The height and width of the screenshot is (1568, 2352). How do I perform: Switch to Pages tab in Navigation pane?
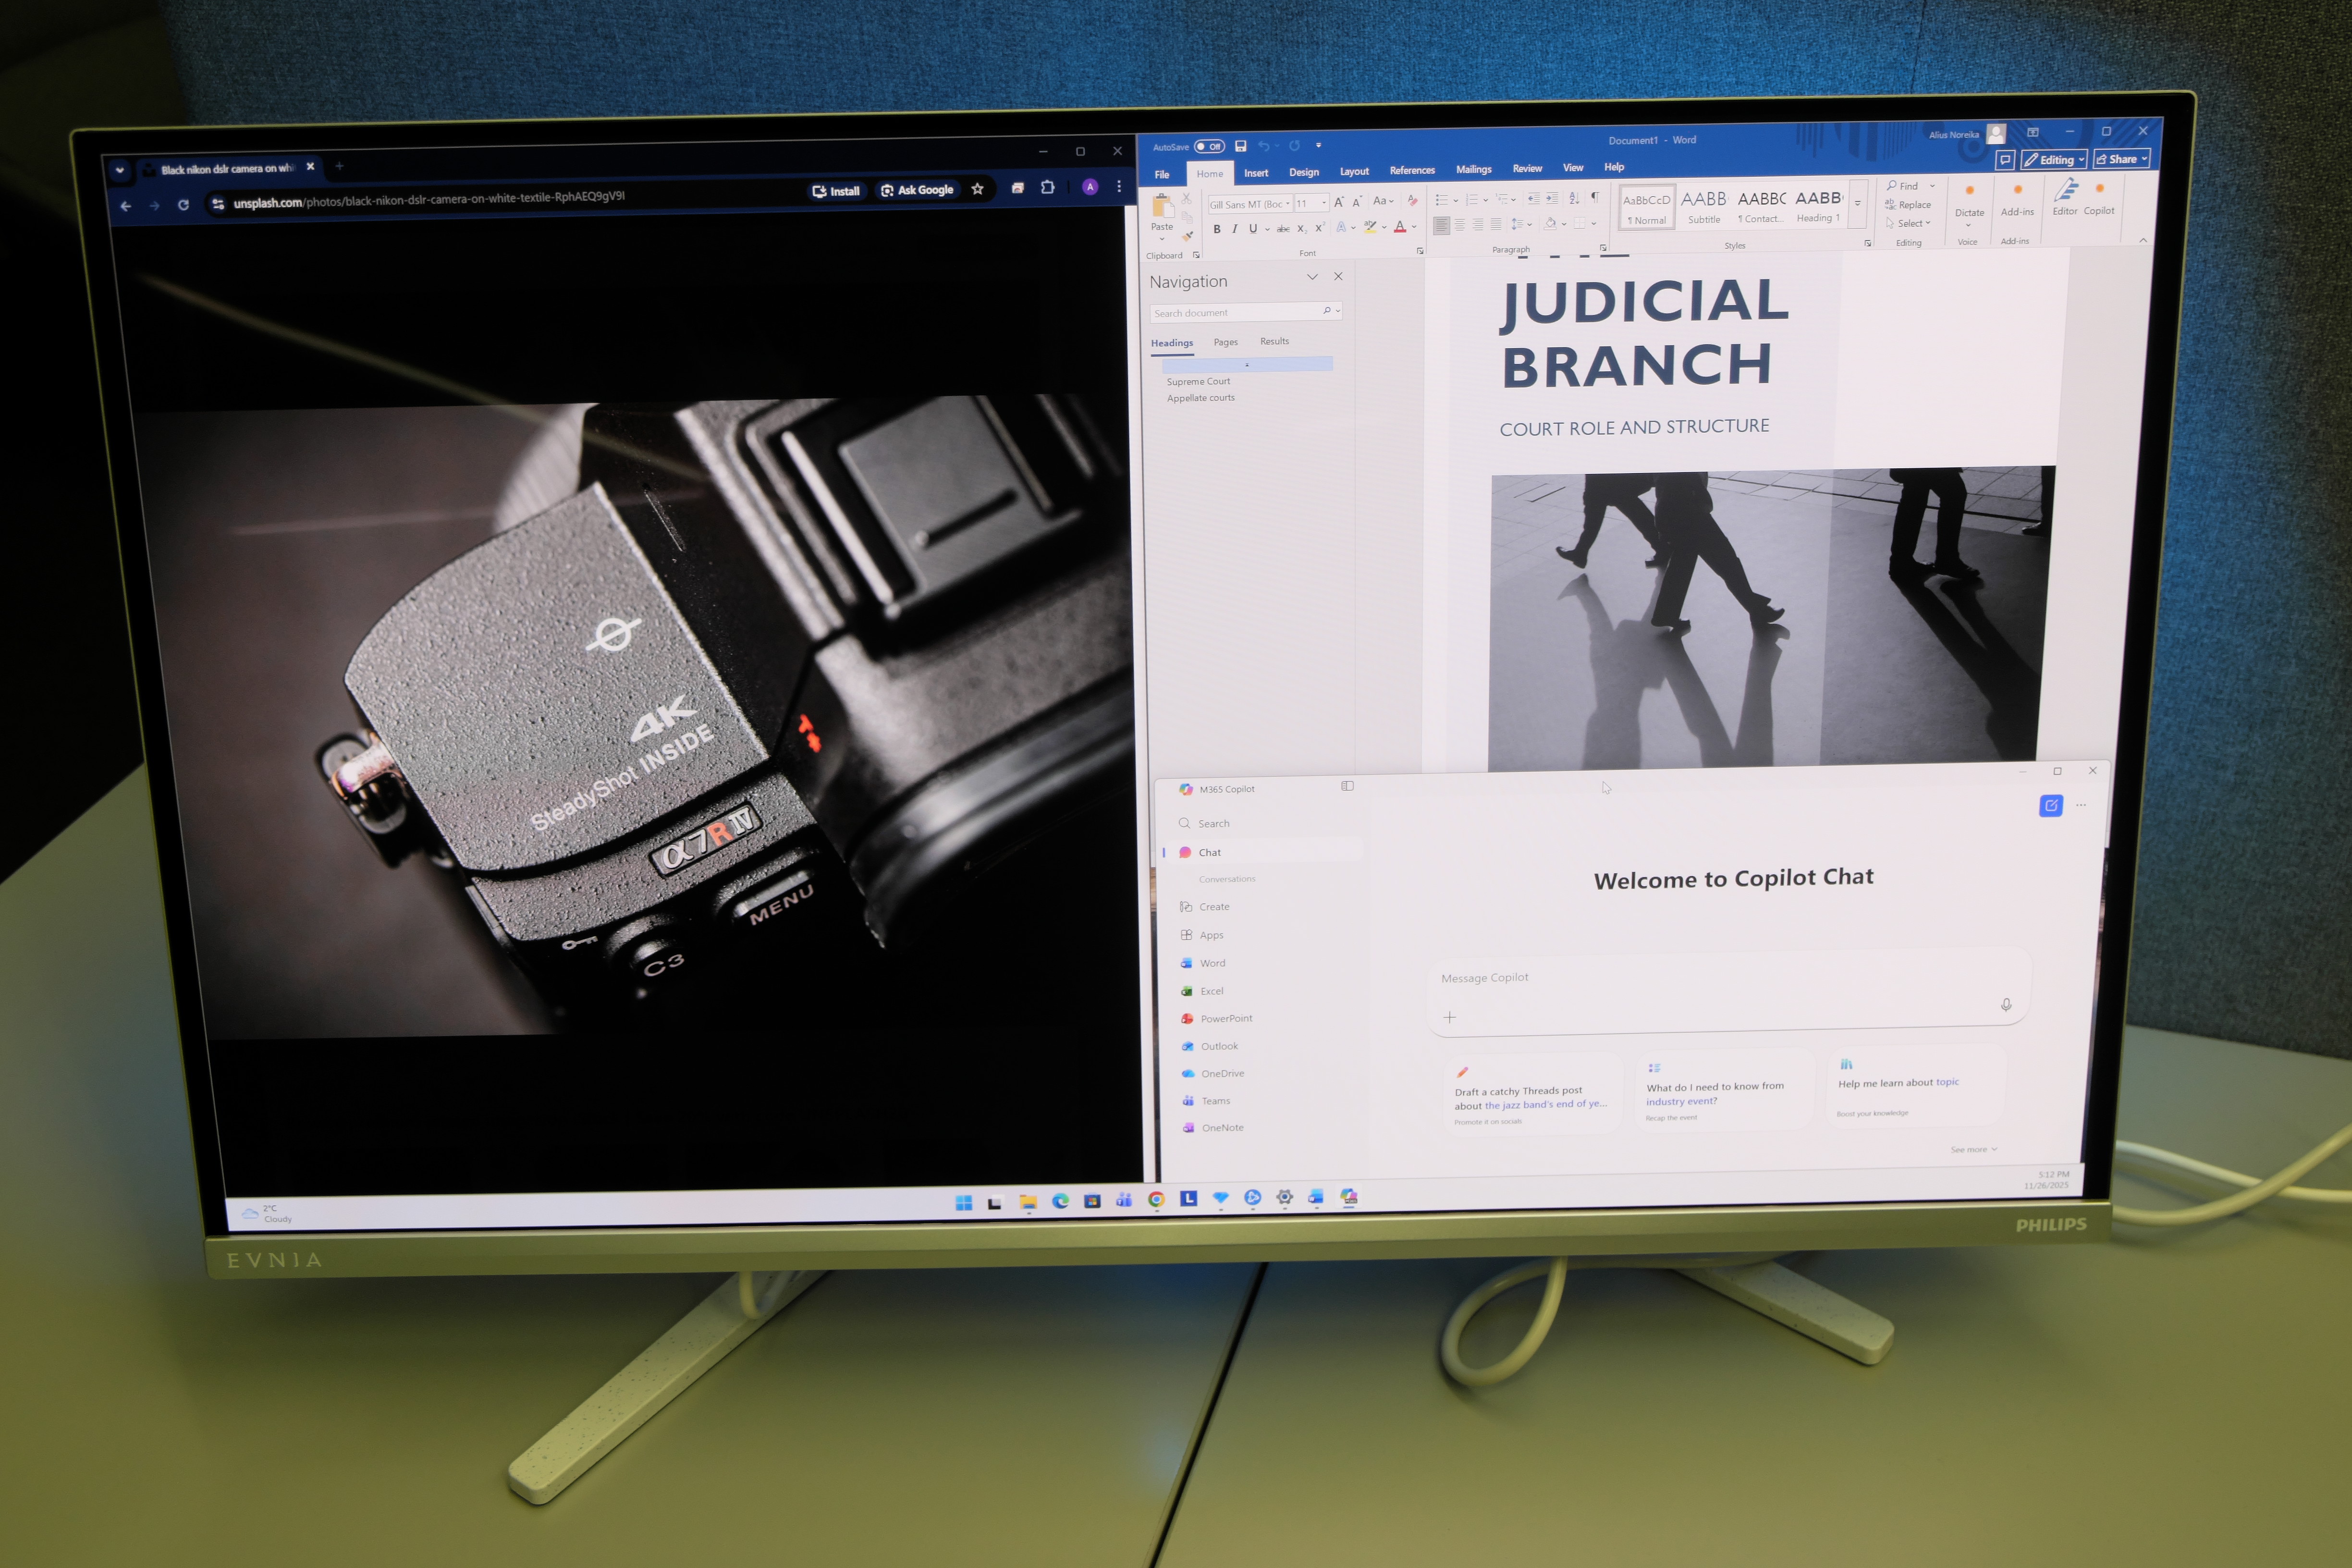[1225, 342]
